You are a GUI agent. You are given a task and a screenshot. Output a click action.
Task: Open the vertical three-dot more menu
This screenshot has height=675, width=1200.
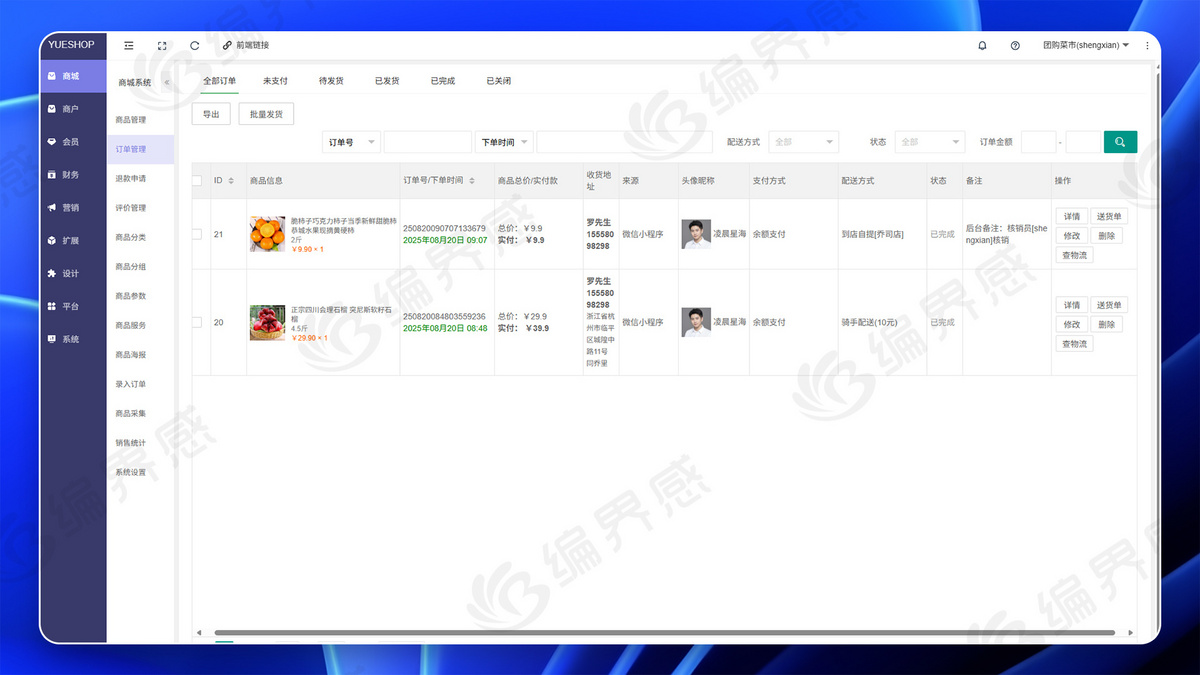click(x=1147, y=45)
